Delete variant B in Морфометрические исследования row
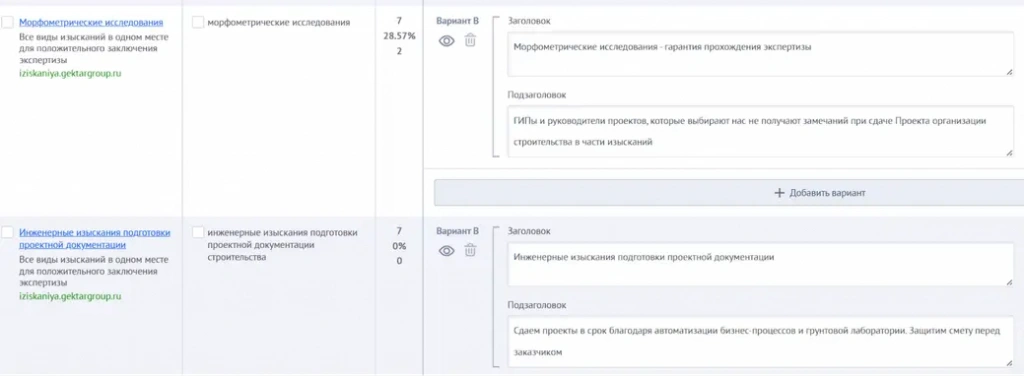This screenshot has width=1024, height=376. coord(470,40)
